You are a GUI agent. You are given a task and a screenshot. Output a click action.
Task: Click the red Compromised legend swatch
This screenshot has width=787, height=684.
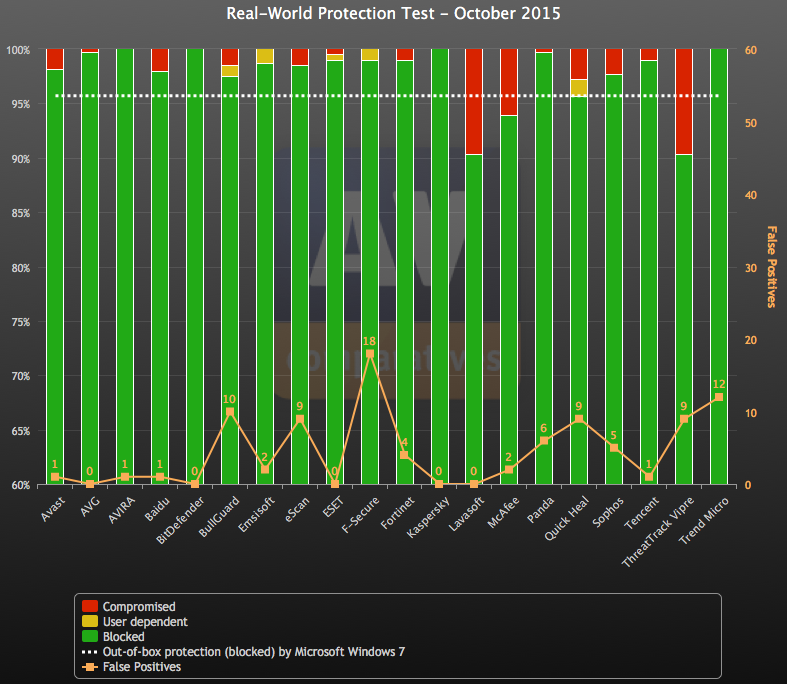(90, 606)
